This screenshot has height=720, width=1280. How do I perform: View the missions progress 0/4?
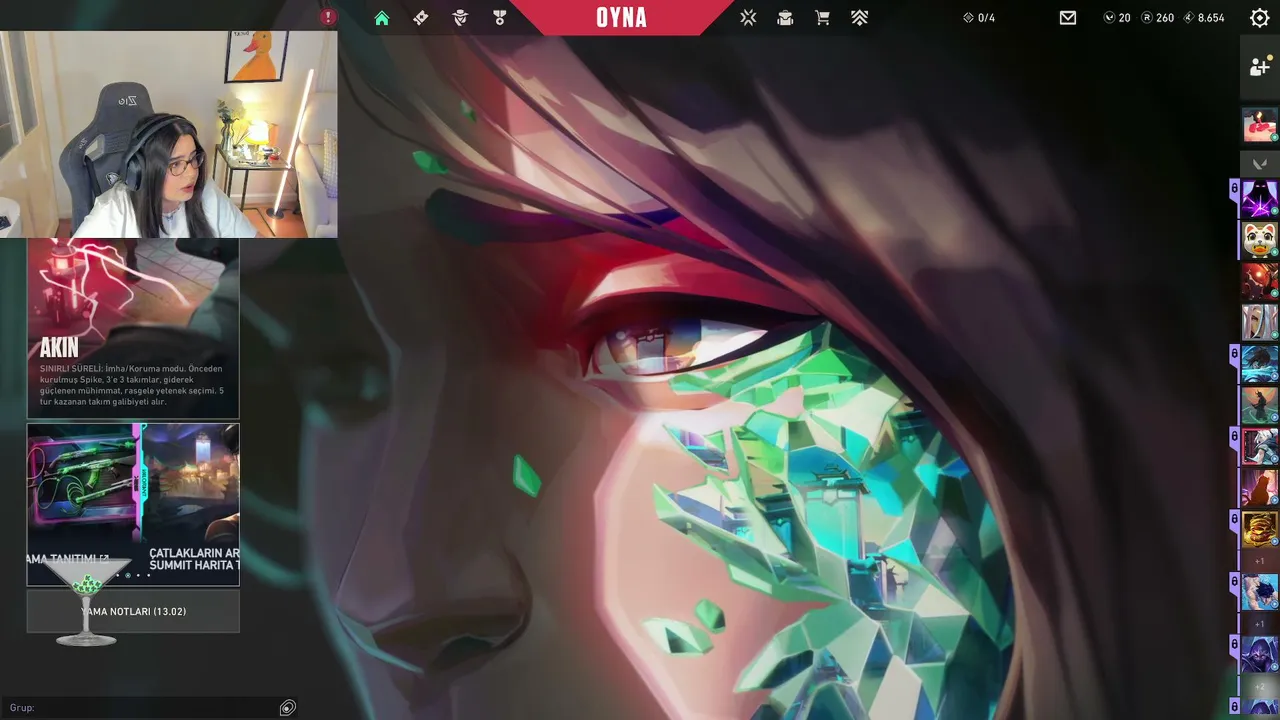pyautogui.click(x=979, y=18)
